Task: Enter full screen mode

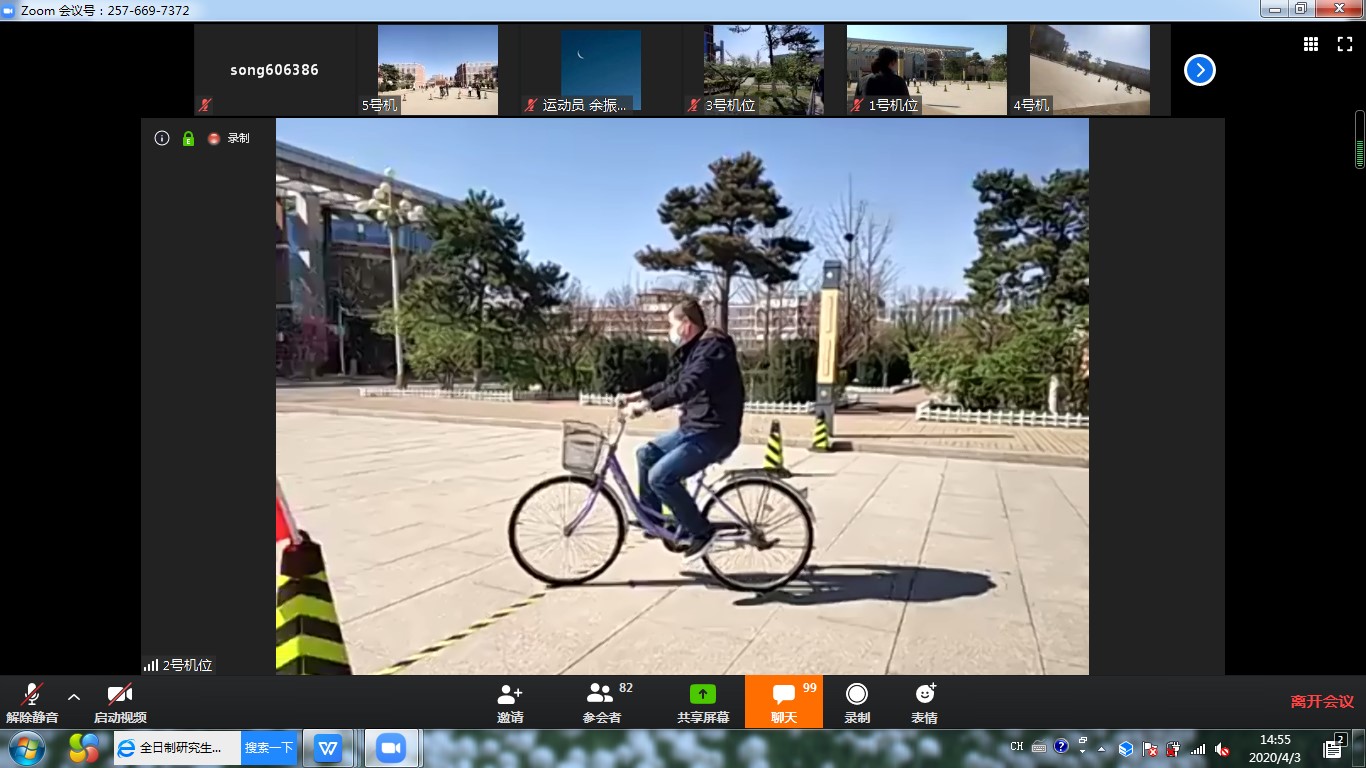Action: click(x=1345, y=44)
